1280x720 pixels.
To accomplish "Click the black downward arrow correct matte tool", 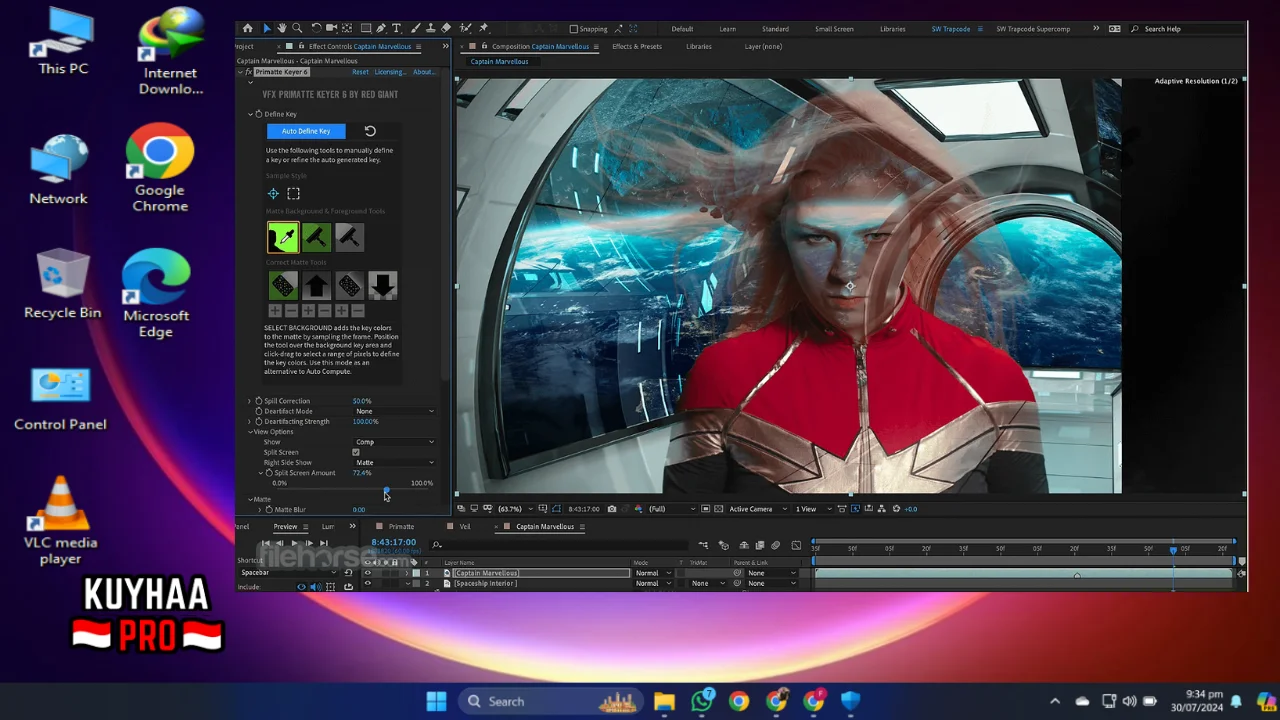I will click(382, 286).
